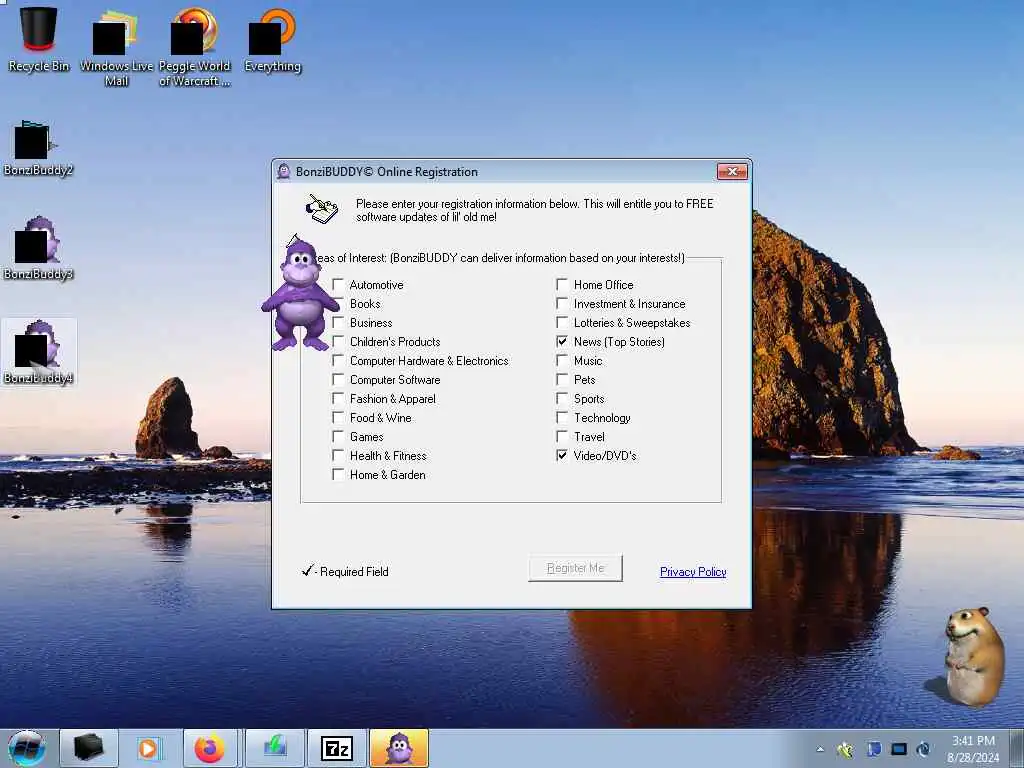Screen dimensions: 1024x768
Task: Click the Show desktop strip
Action: 1017,748
